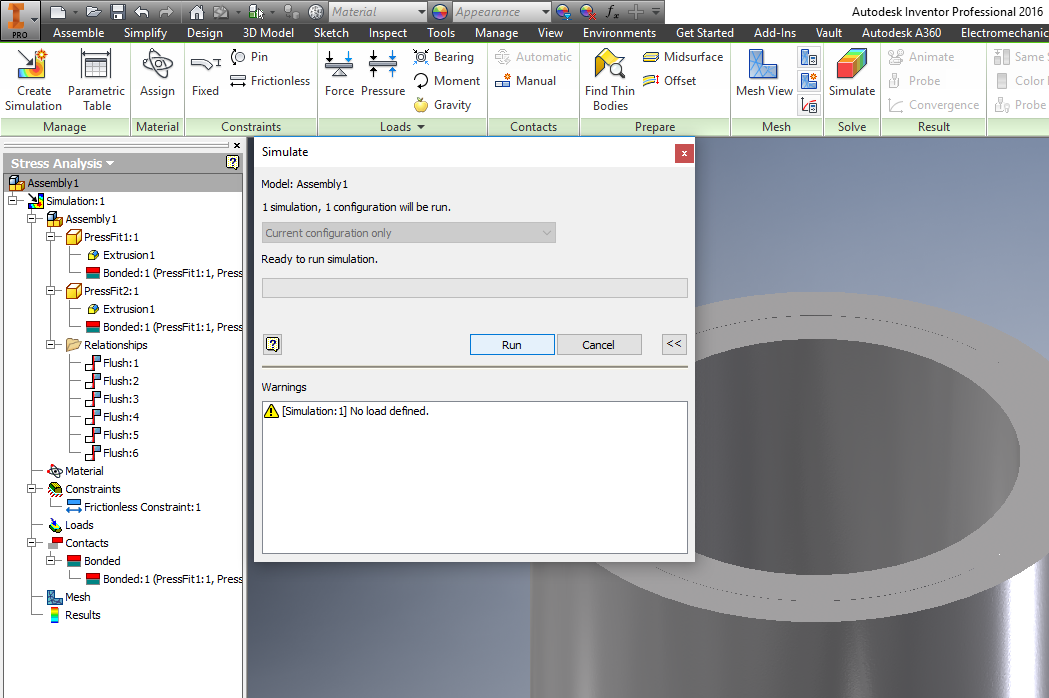This screenshot has width=1049, height=698.
Task: Collapse the Constraints tree node
Action: pos(31,489)
